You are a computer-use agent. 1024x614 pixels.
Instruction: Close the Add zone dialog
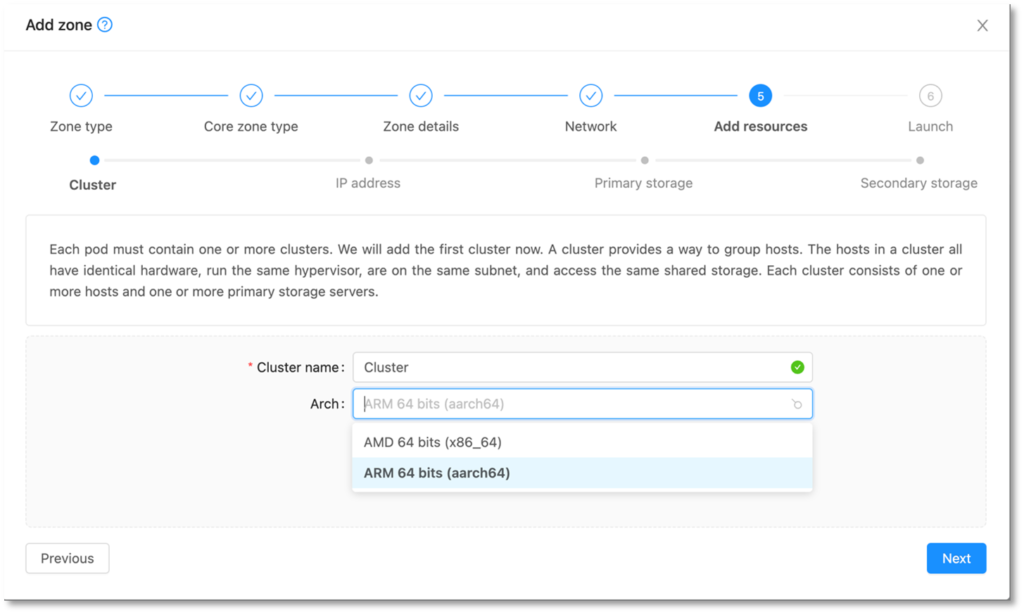[x=982, y=25]
